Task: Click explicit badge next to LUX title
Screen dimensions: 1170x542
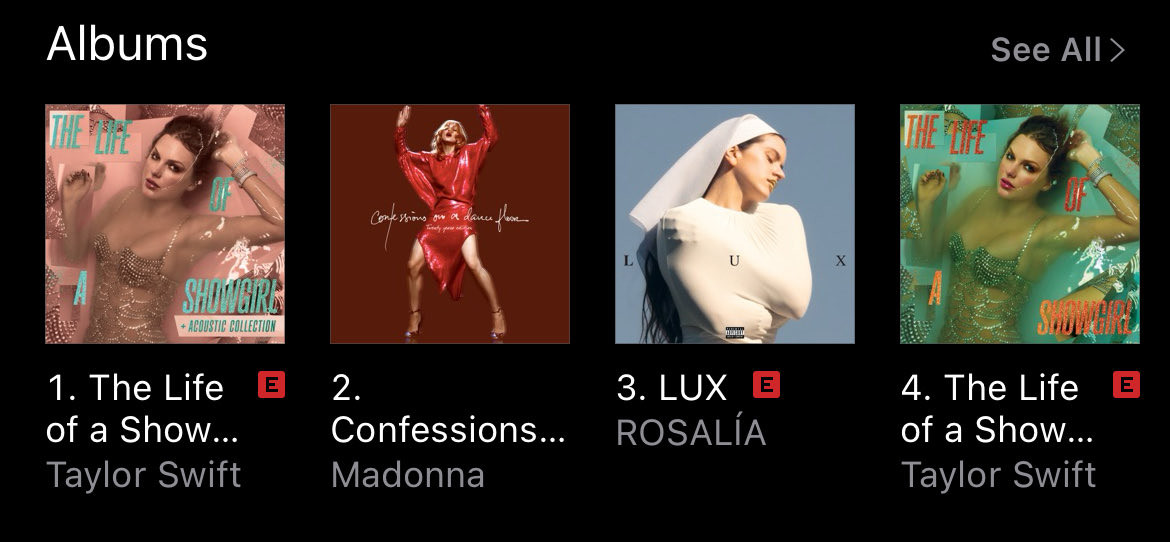Action: (766, 384)
